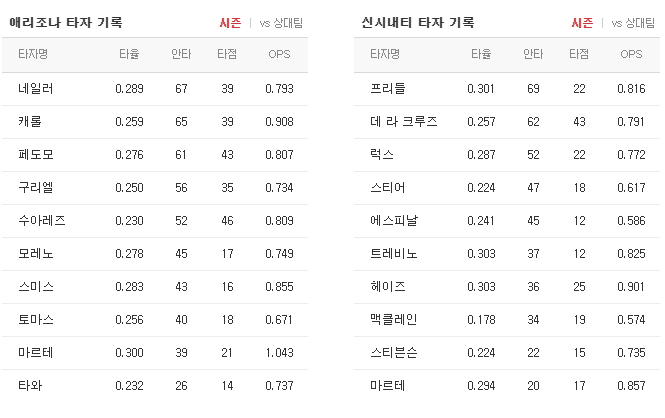
Task: Switch to vs 상대팀 in 신시내티 table
Action: pos(633,23)
